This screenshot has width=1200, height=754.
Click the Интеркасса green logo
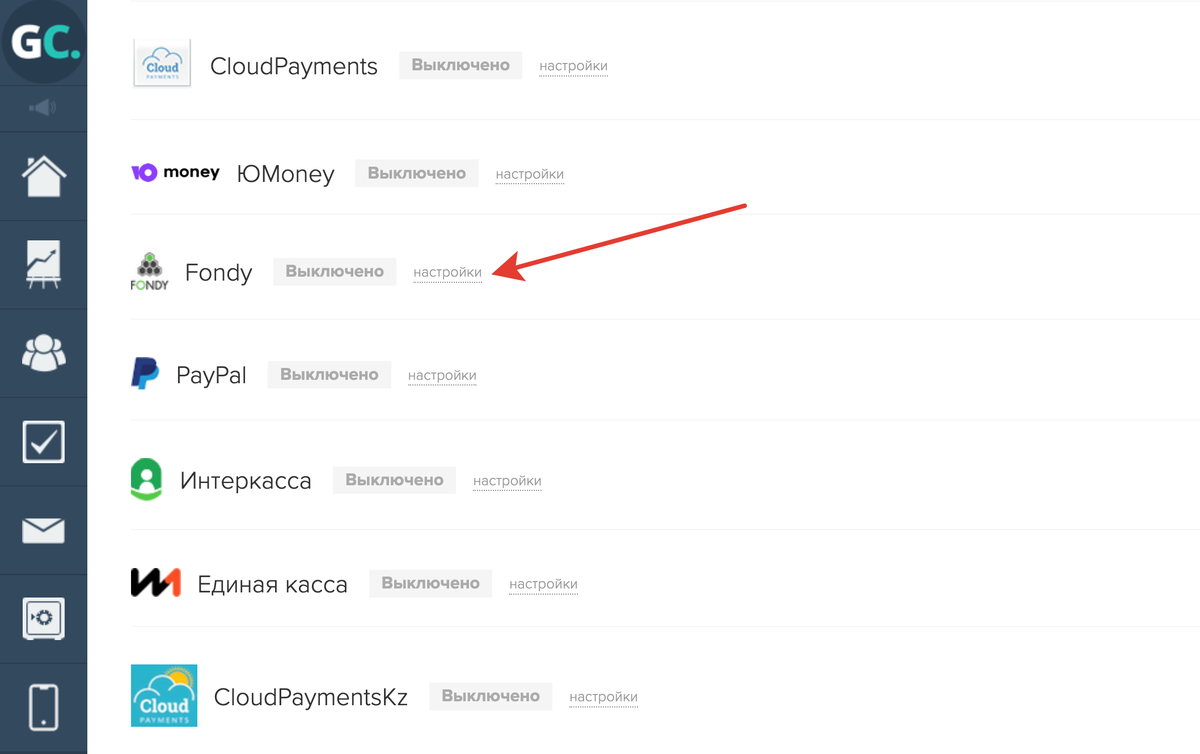click(146, 479)
